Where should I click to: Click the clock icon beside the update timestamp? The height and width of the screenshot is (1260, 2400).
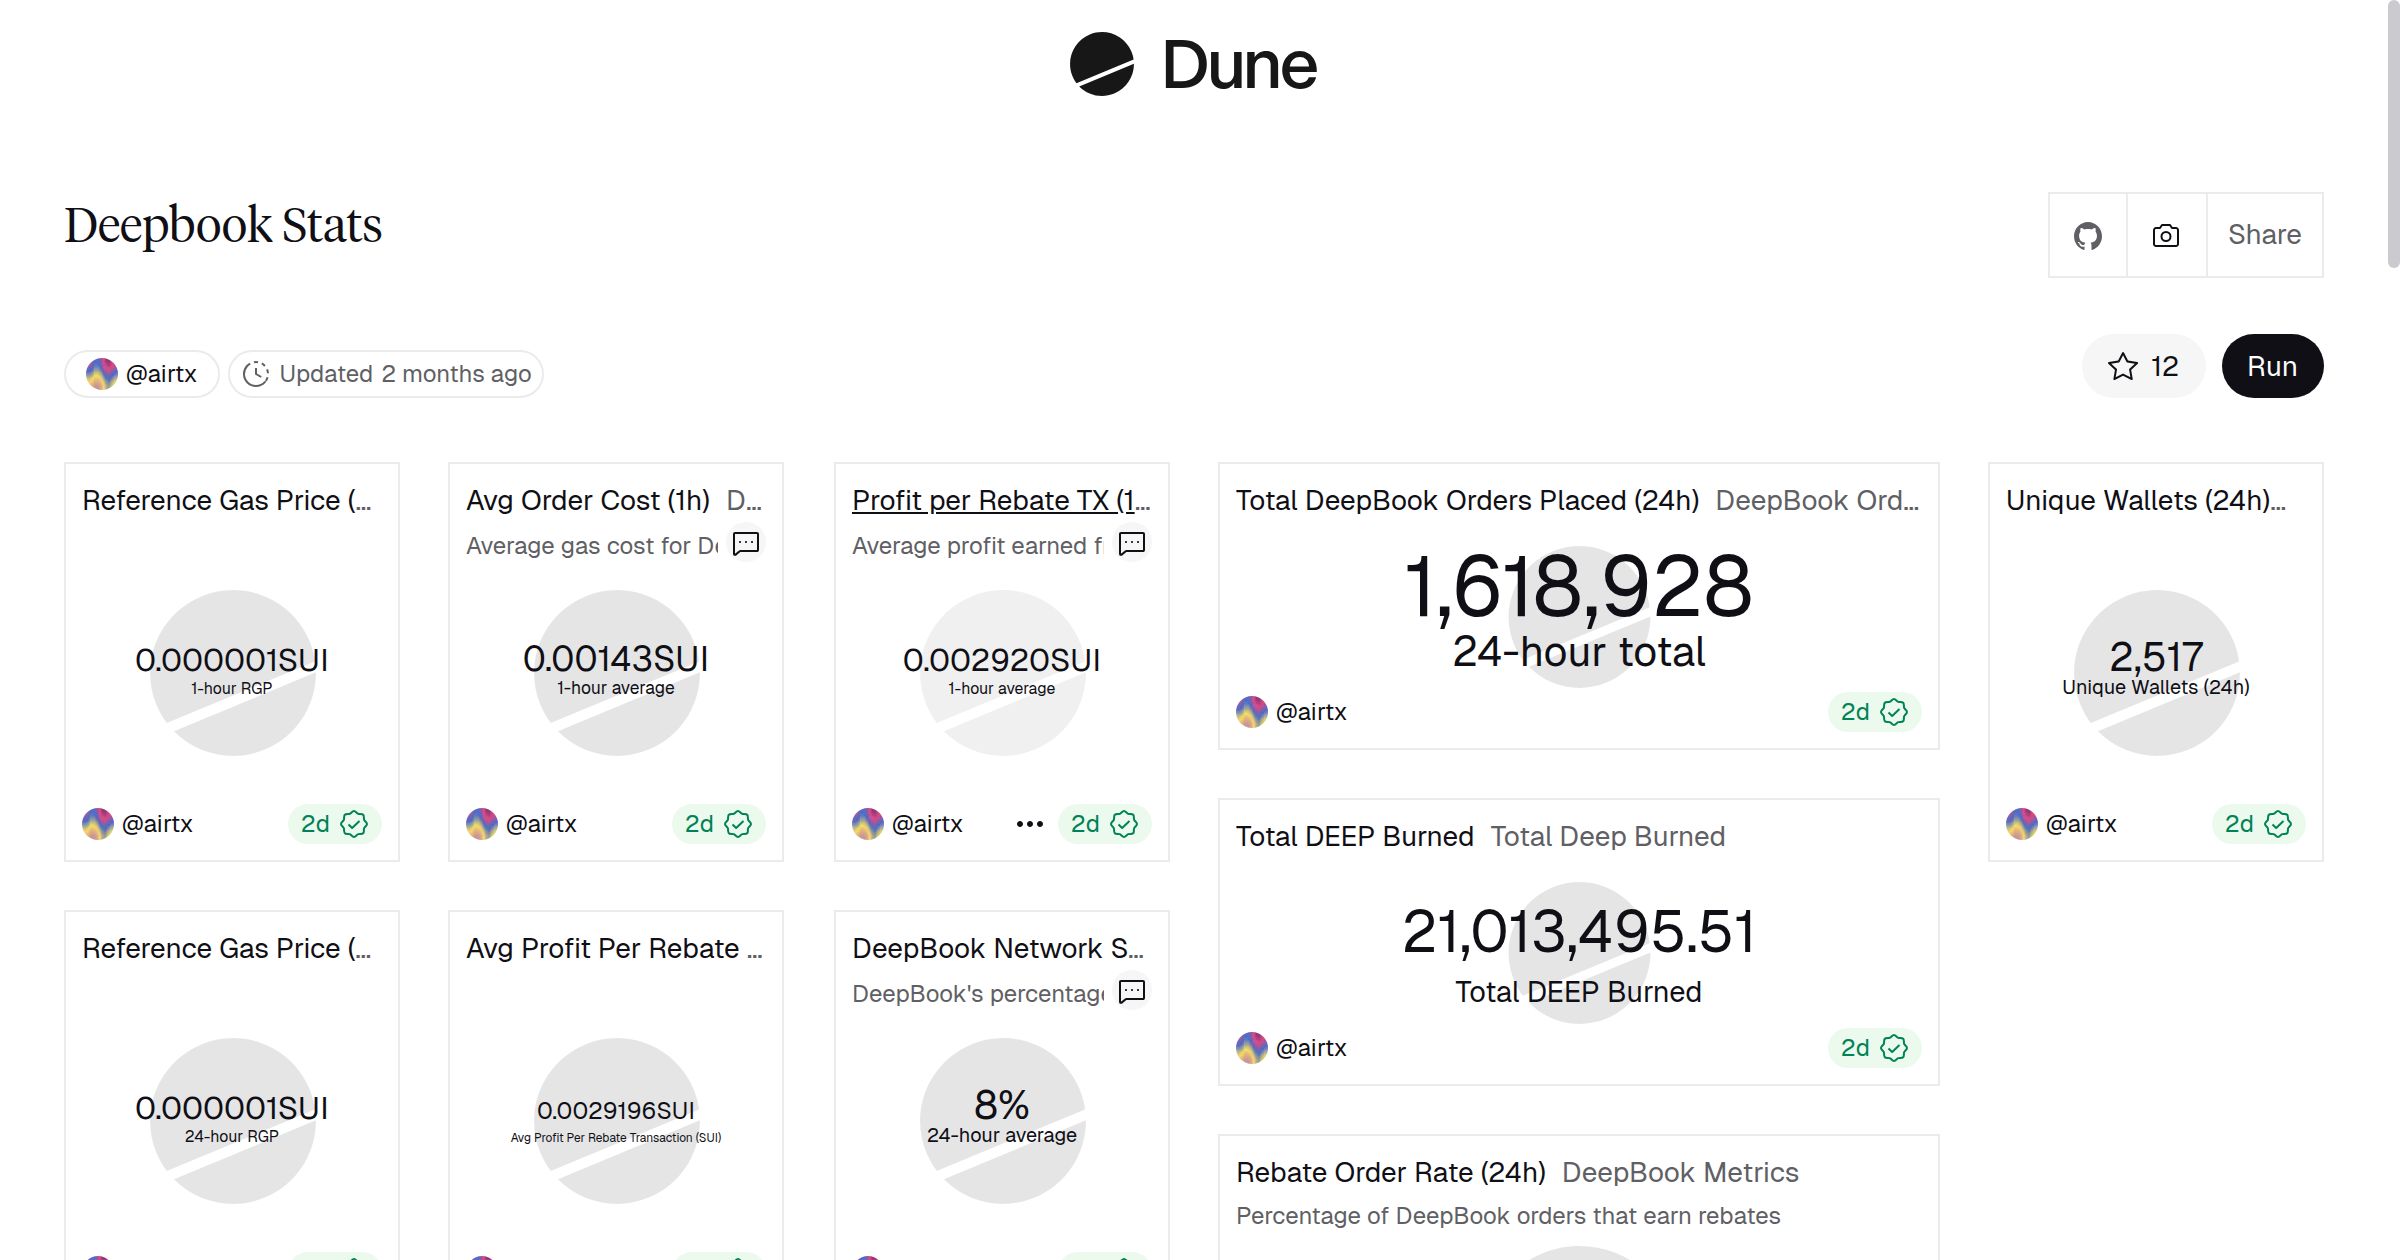(x=258, y=373)
